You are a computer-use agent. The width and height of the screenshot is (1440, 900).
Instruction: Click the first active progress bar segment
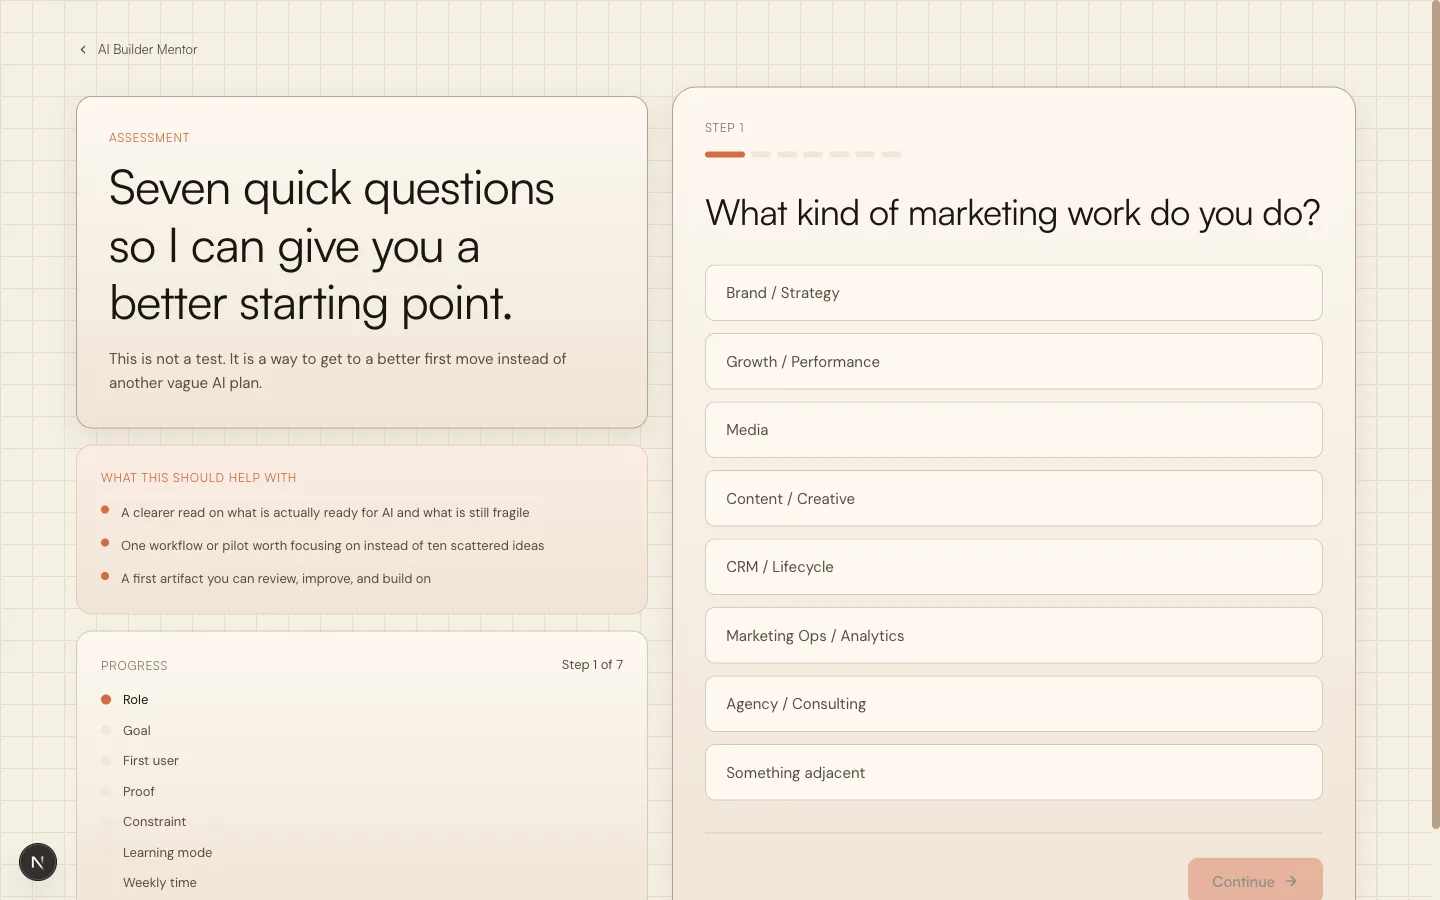point(725,154)
